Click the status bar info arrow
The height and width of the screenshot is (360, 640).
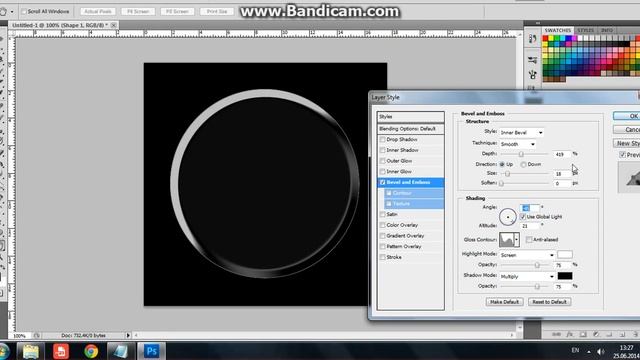(x=128, y=335)
